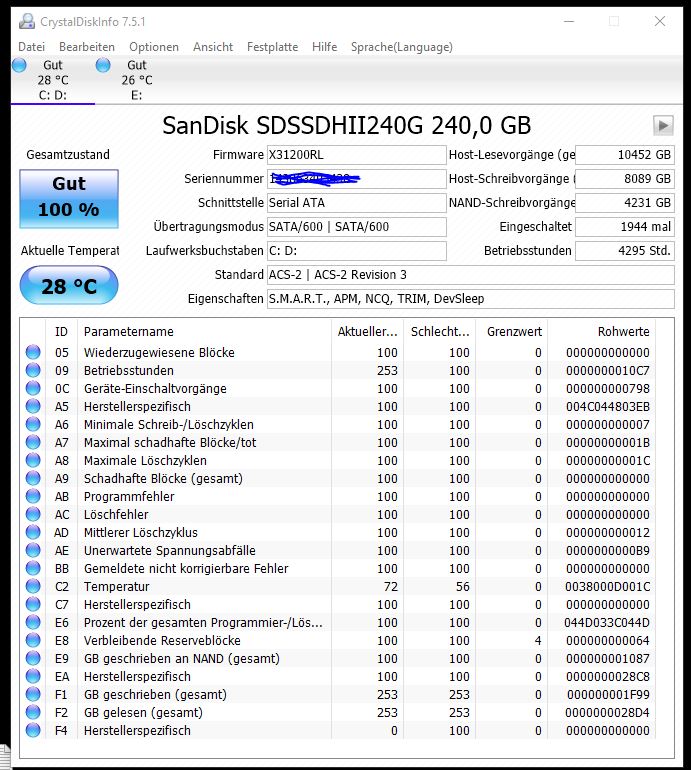The width and height of the screenshot is (691, 770).
Task: Select raw value 004C044803EB
Action: [608, 407]
